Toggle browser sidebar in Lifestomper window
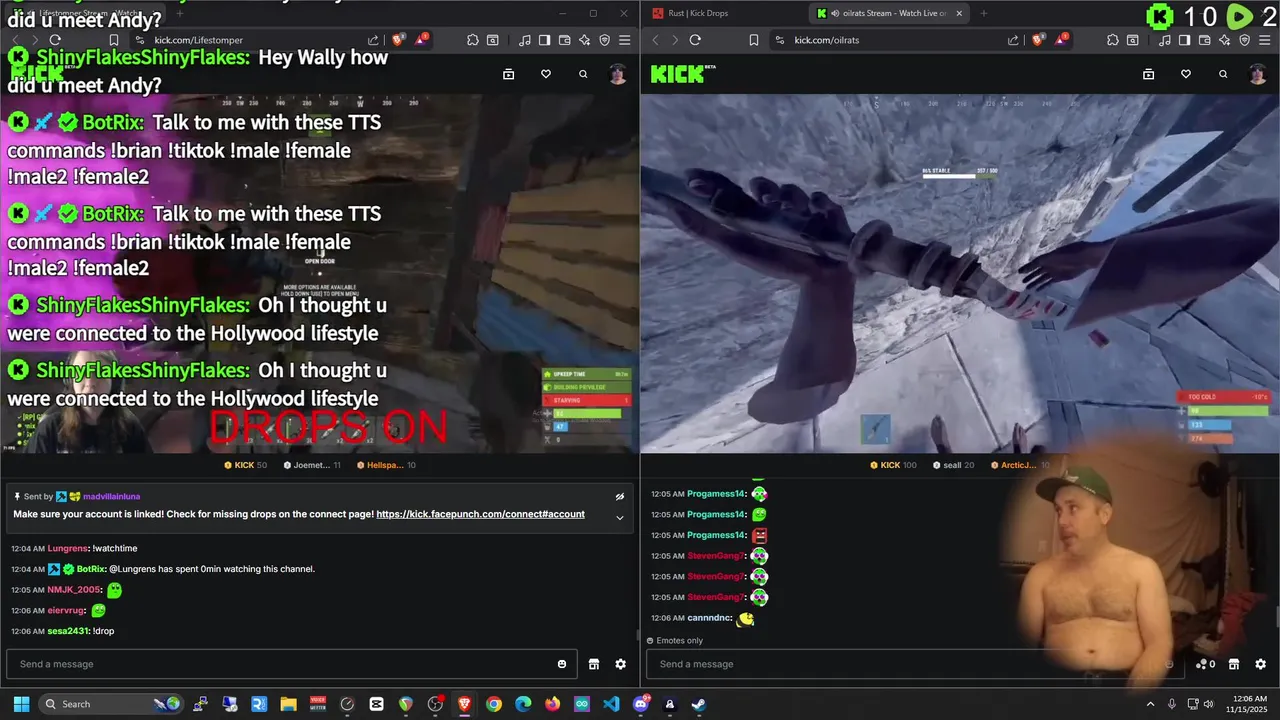The height and width of the screenshot is (720, 1280). click(544, 40)
